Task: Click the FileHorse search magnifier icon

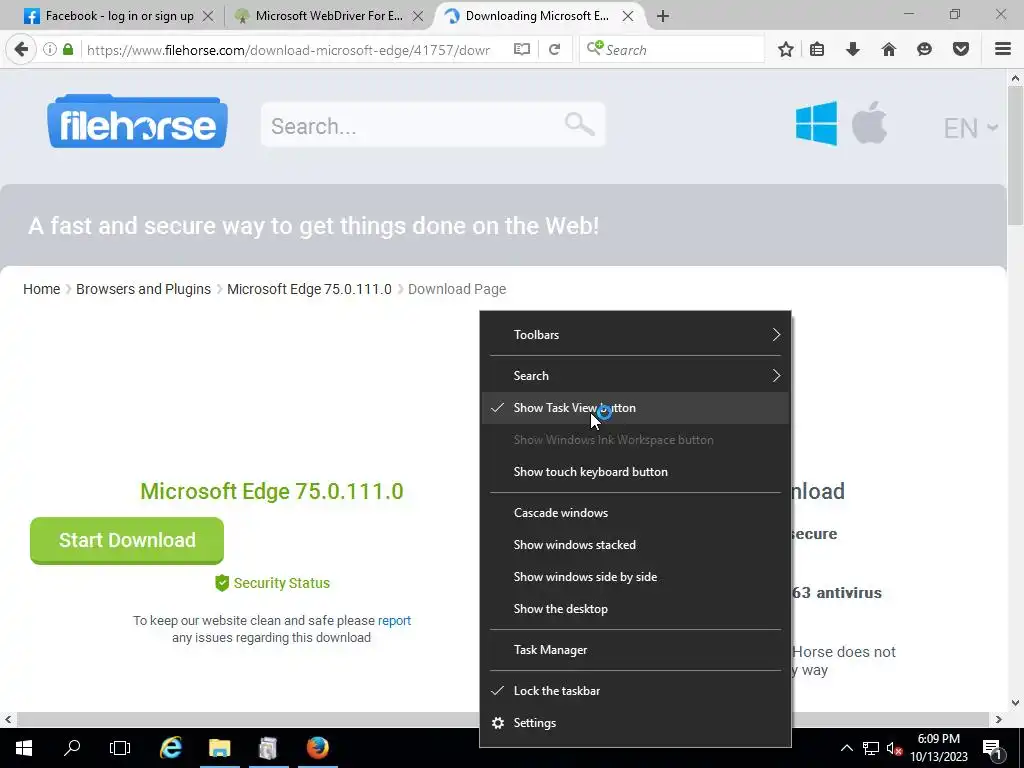Action: pos(579,124)
